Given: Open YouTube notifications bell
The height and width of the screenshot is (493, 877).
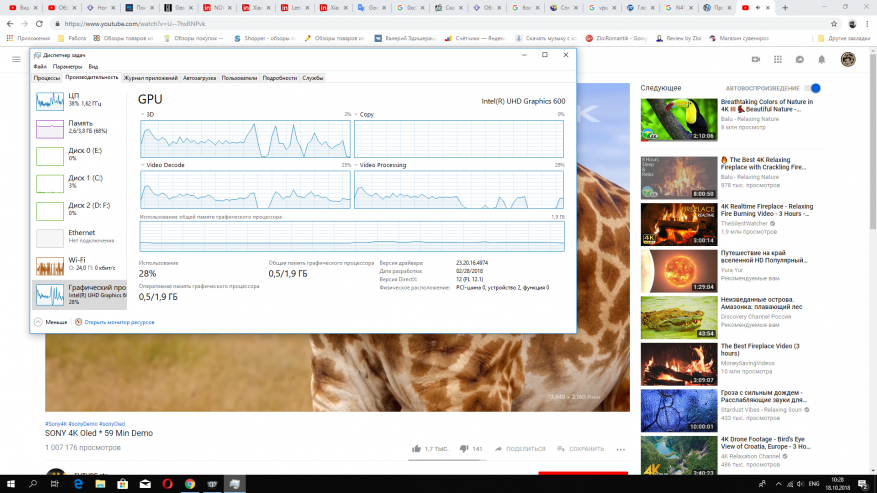Looking at the screenshot, I should pyautogui.click(x=822, y=59).
